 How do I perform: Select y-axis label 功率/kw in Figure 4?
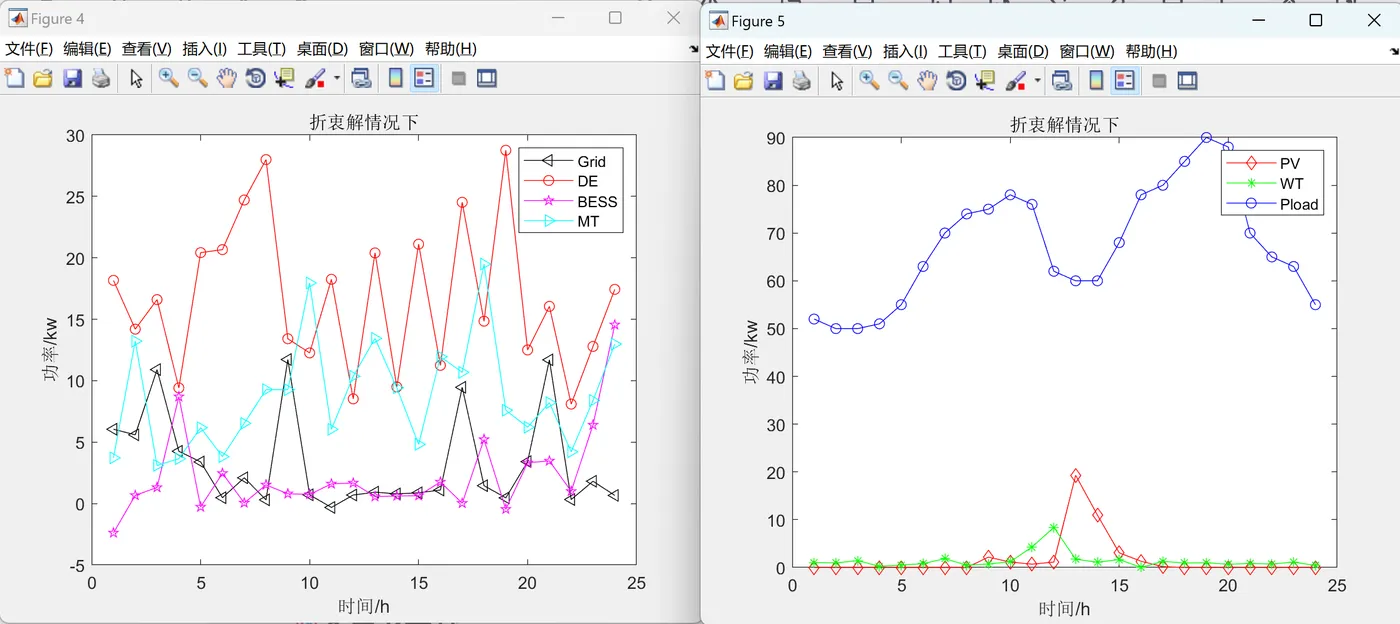click(x=50, y=351)
